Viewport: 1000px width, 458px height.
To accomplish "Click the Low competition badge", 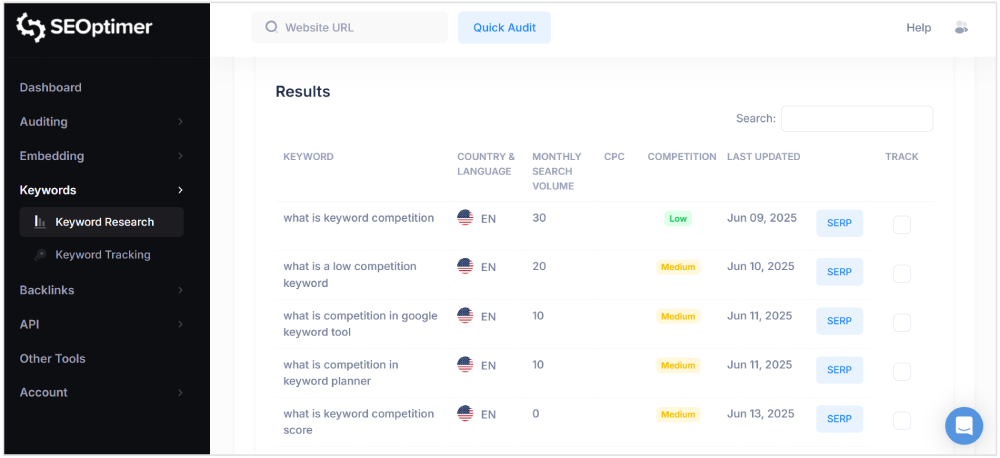I will point(678,218).
